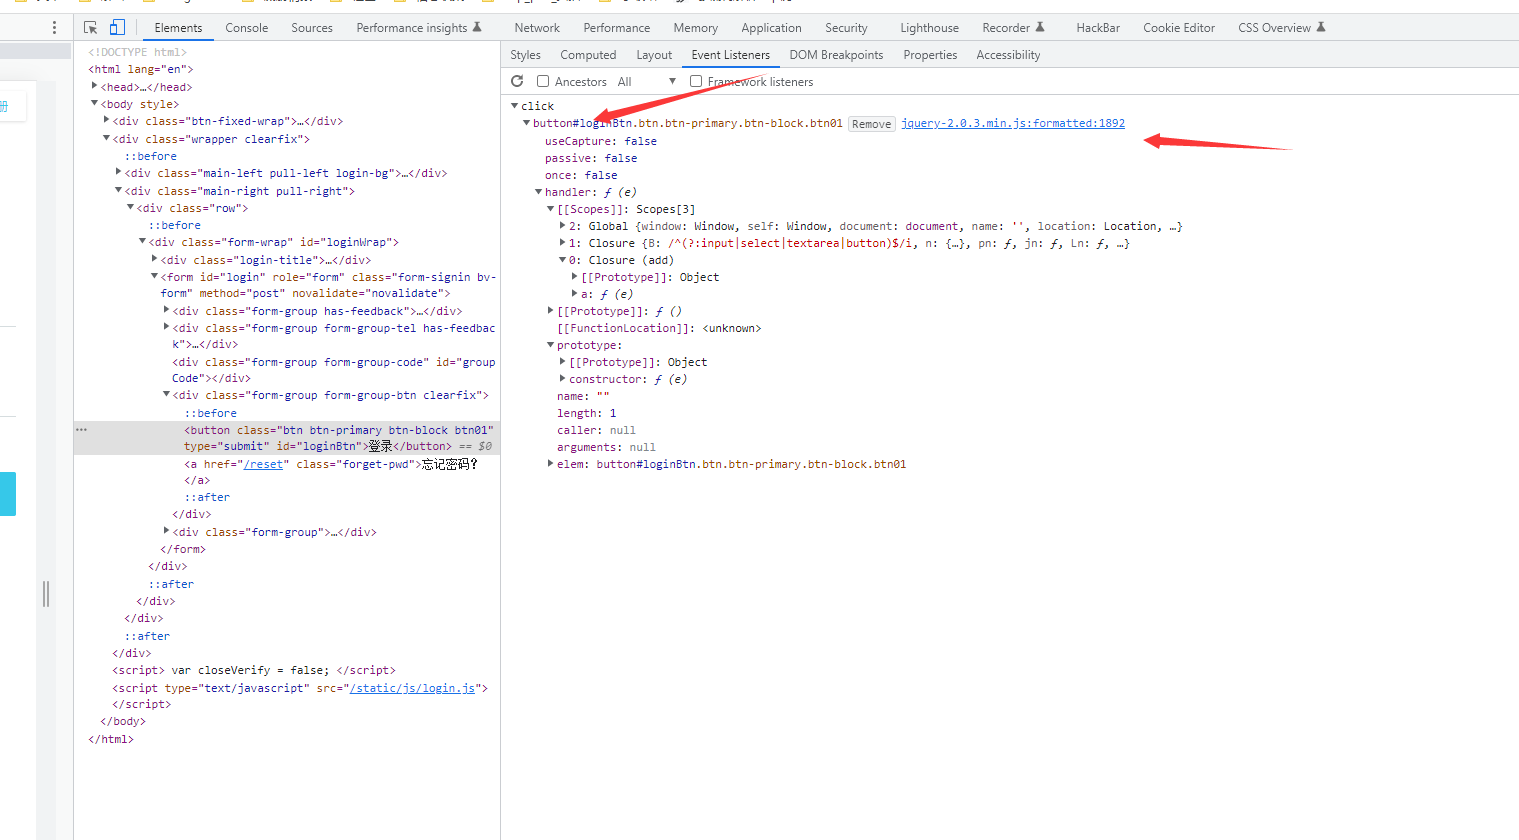Open the Security tab
The height and width of the screenshot is (840, 1519).
pos(846,28)
